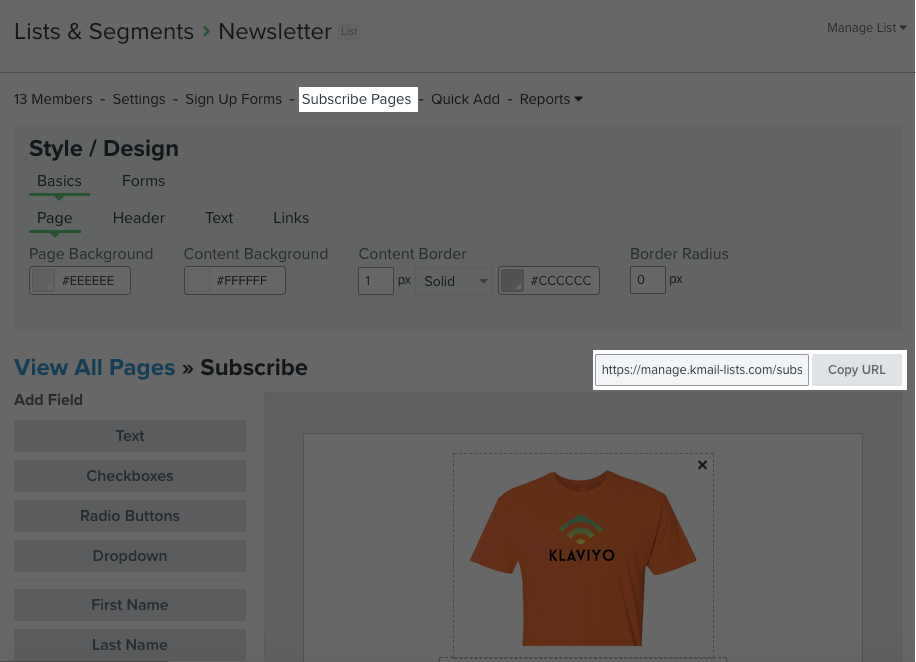
Task: Click the Copy URL button
Action: pyautogui.click(x=856, y=370)
